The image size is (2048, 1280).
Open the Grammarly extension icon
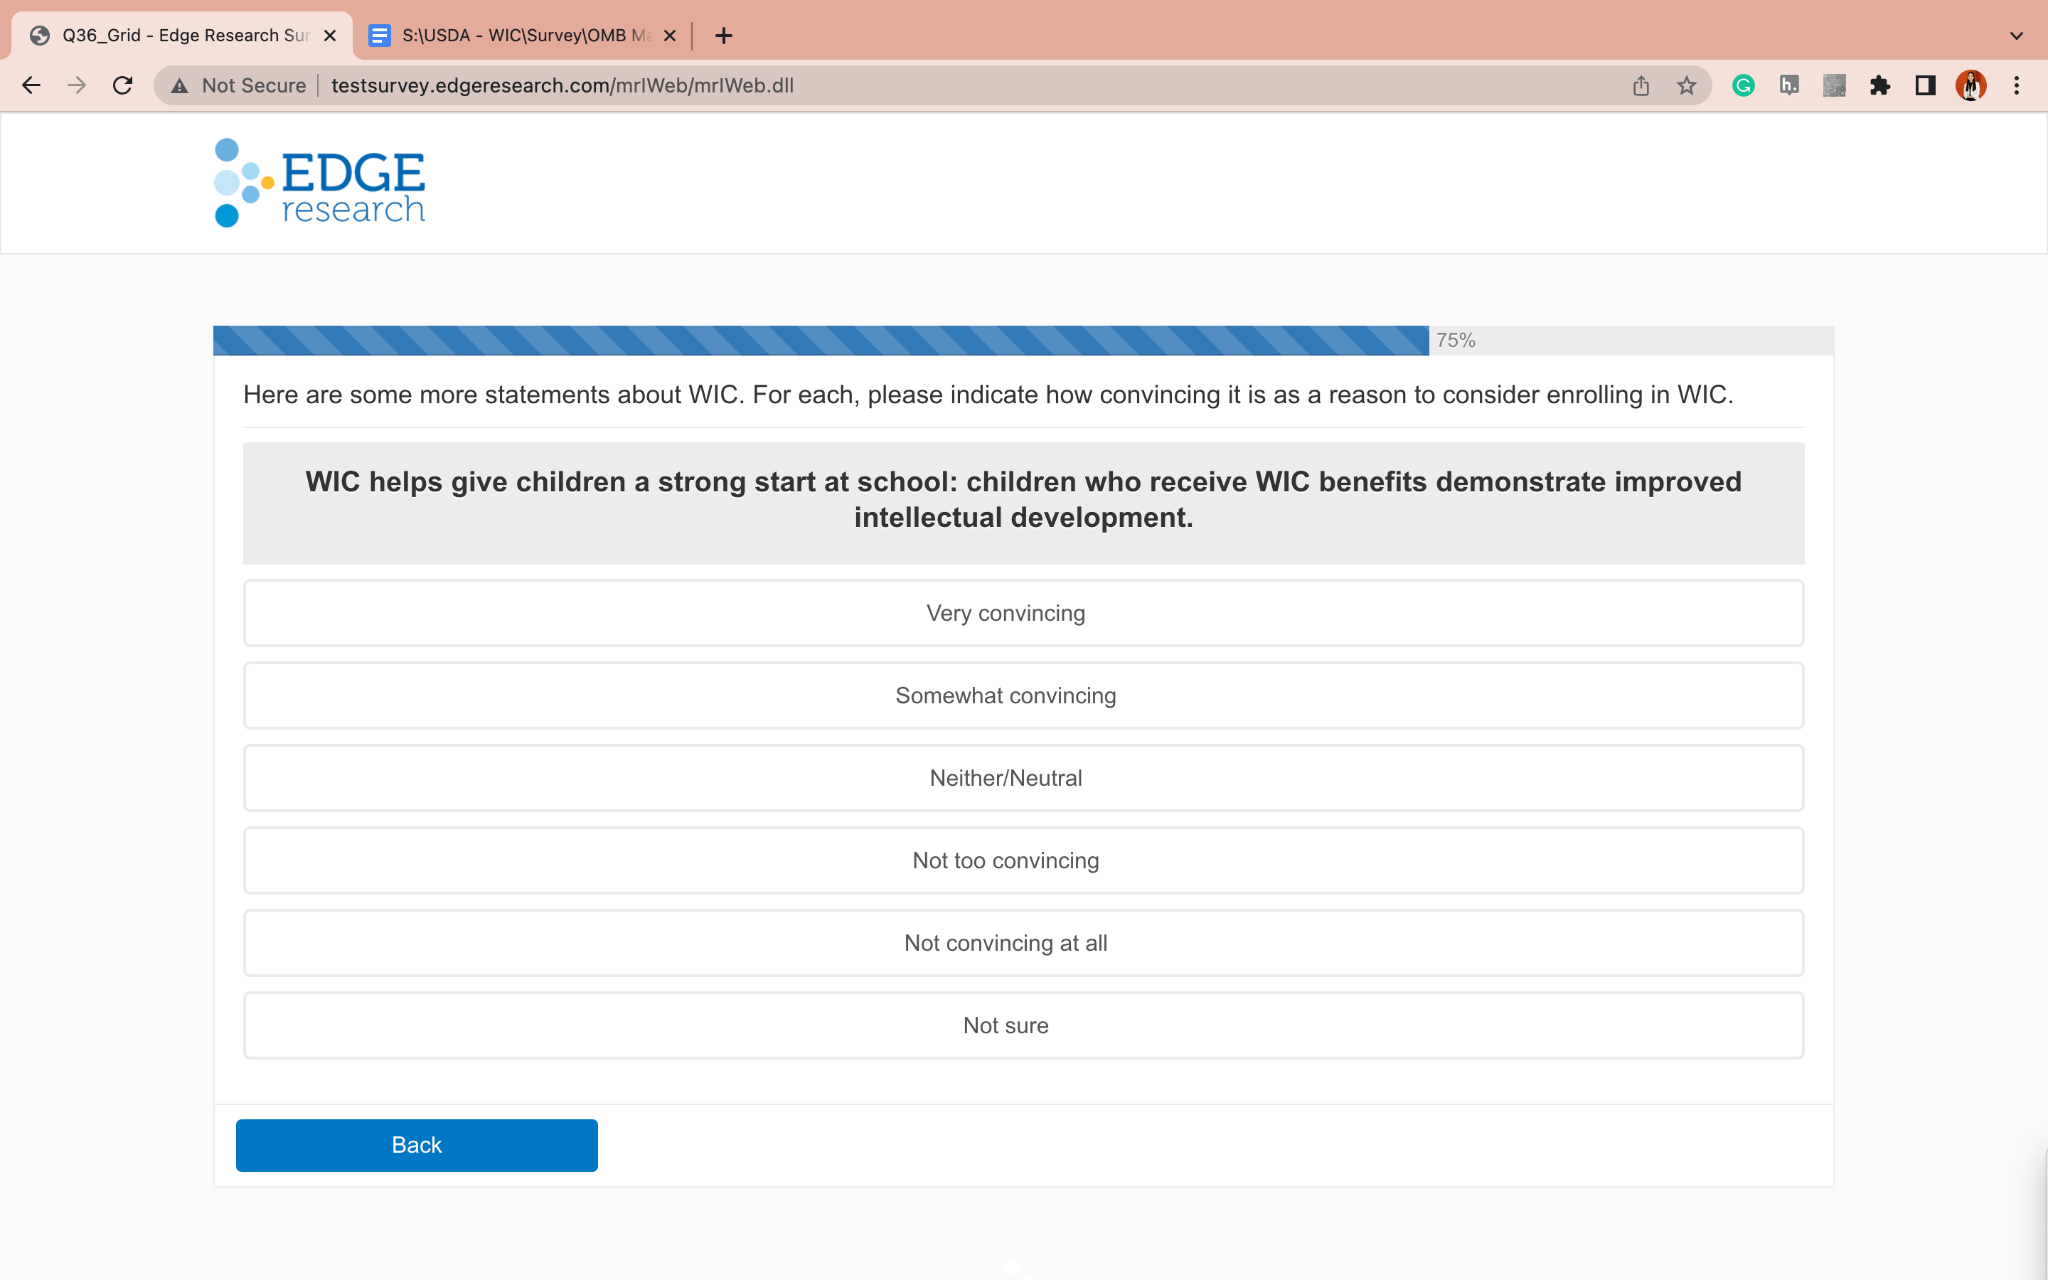point(1743,86)
